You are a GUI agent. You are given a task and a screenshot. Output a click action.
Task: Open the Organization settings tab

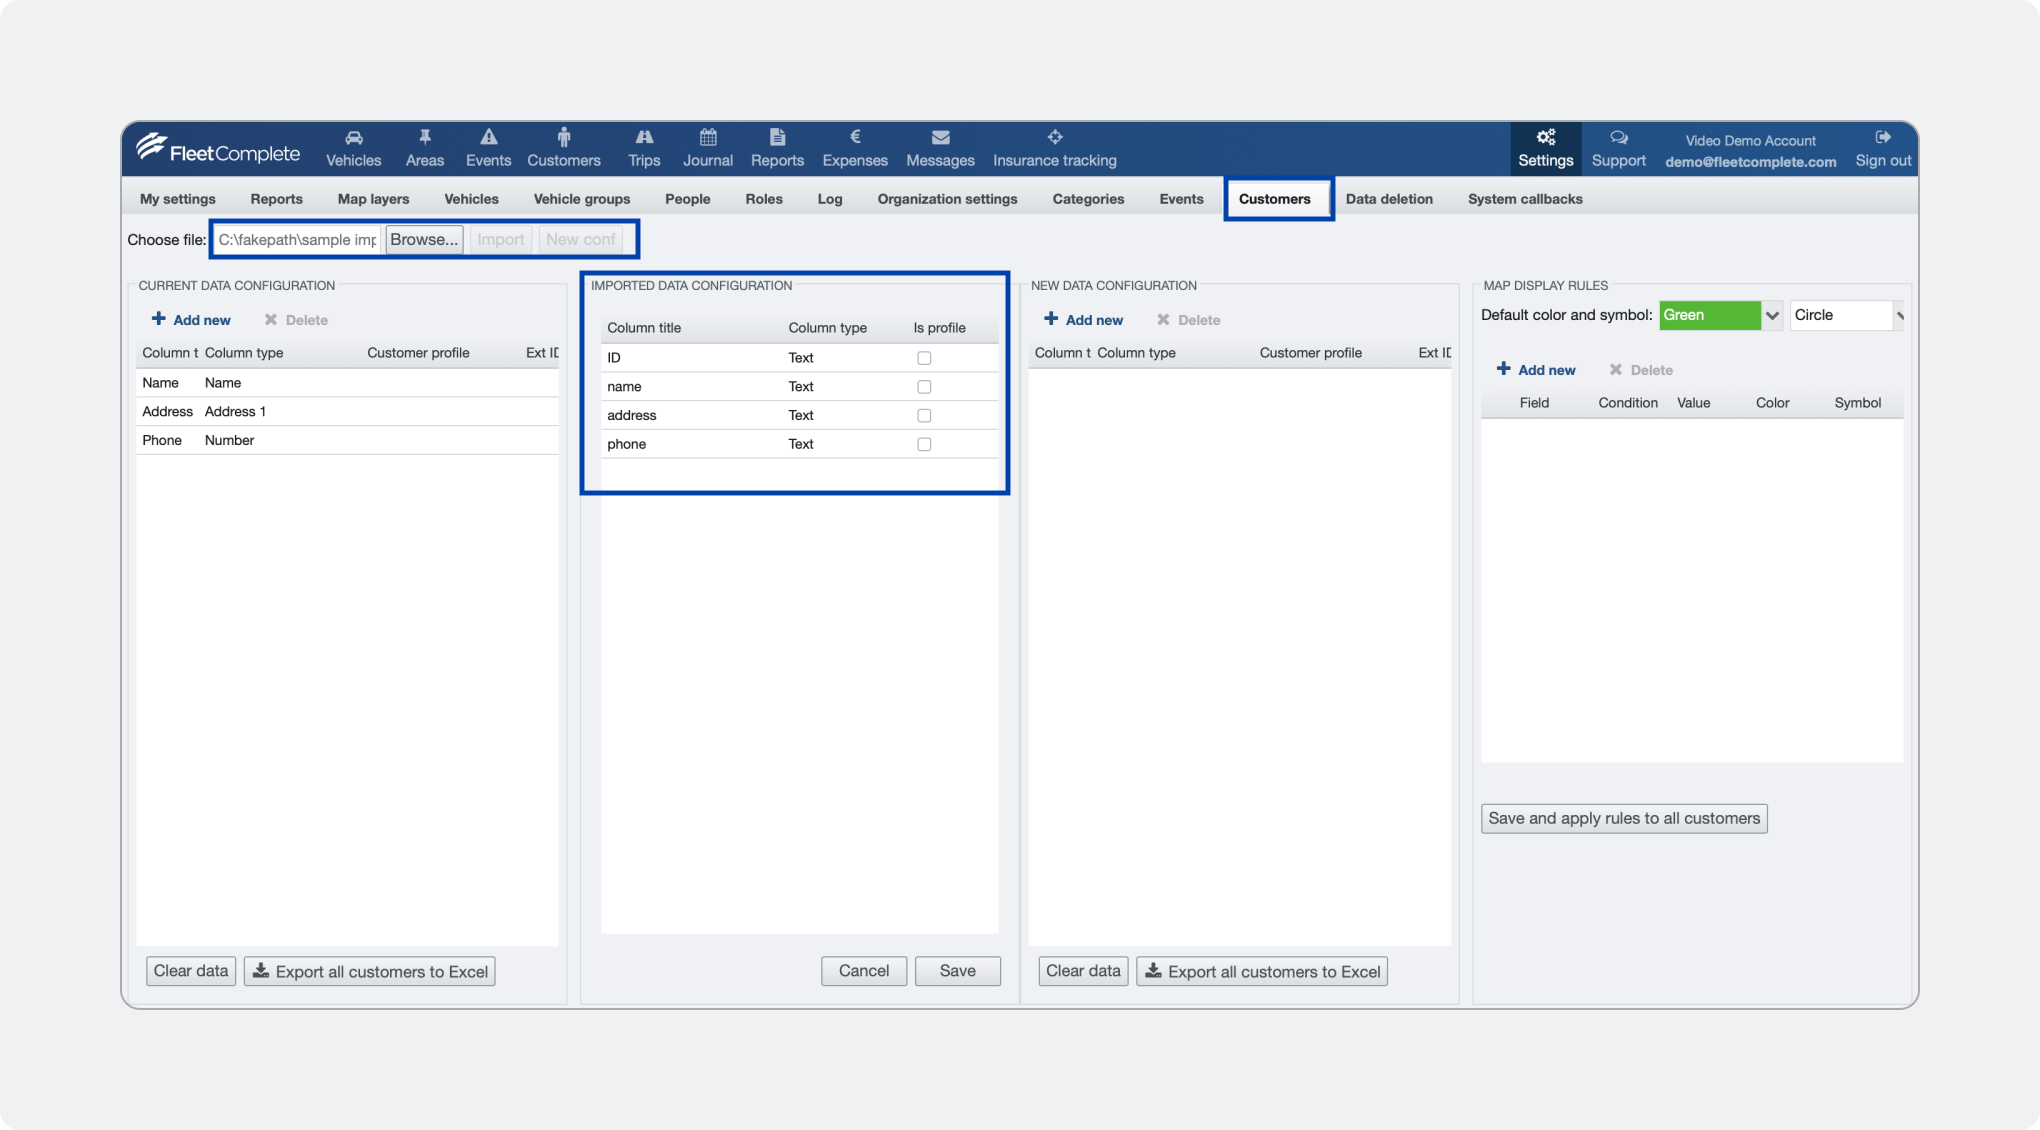(947, 199)
